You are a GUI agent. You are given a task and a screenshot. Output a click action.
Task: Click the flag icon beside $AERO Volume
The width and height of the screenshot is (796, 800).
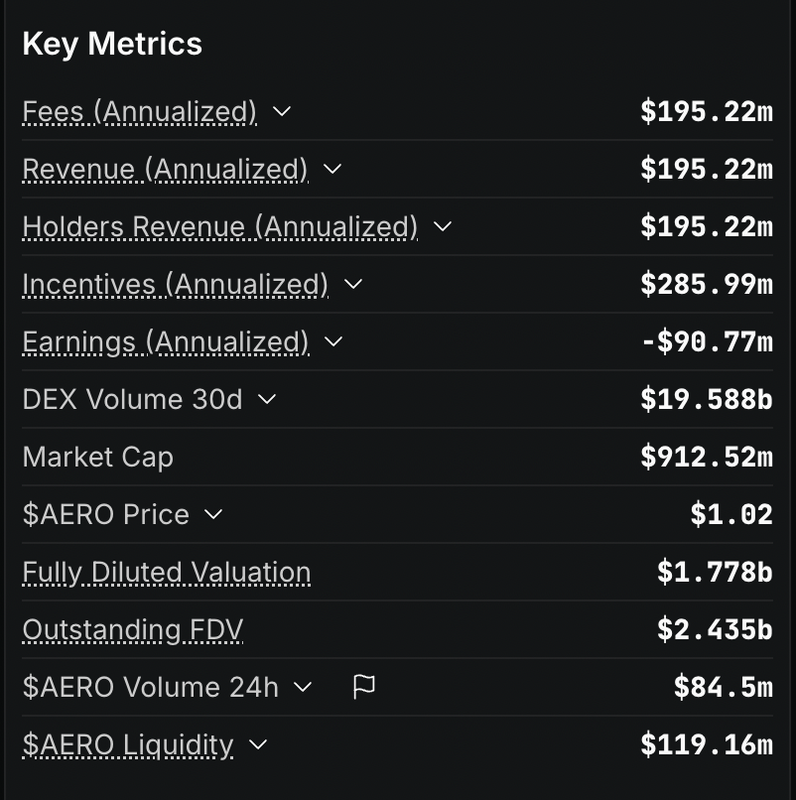(x=364, y=687)
